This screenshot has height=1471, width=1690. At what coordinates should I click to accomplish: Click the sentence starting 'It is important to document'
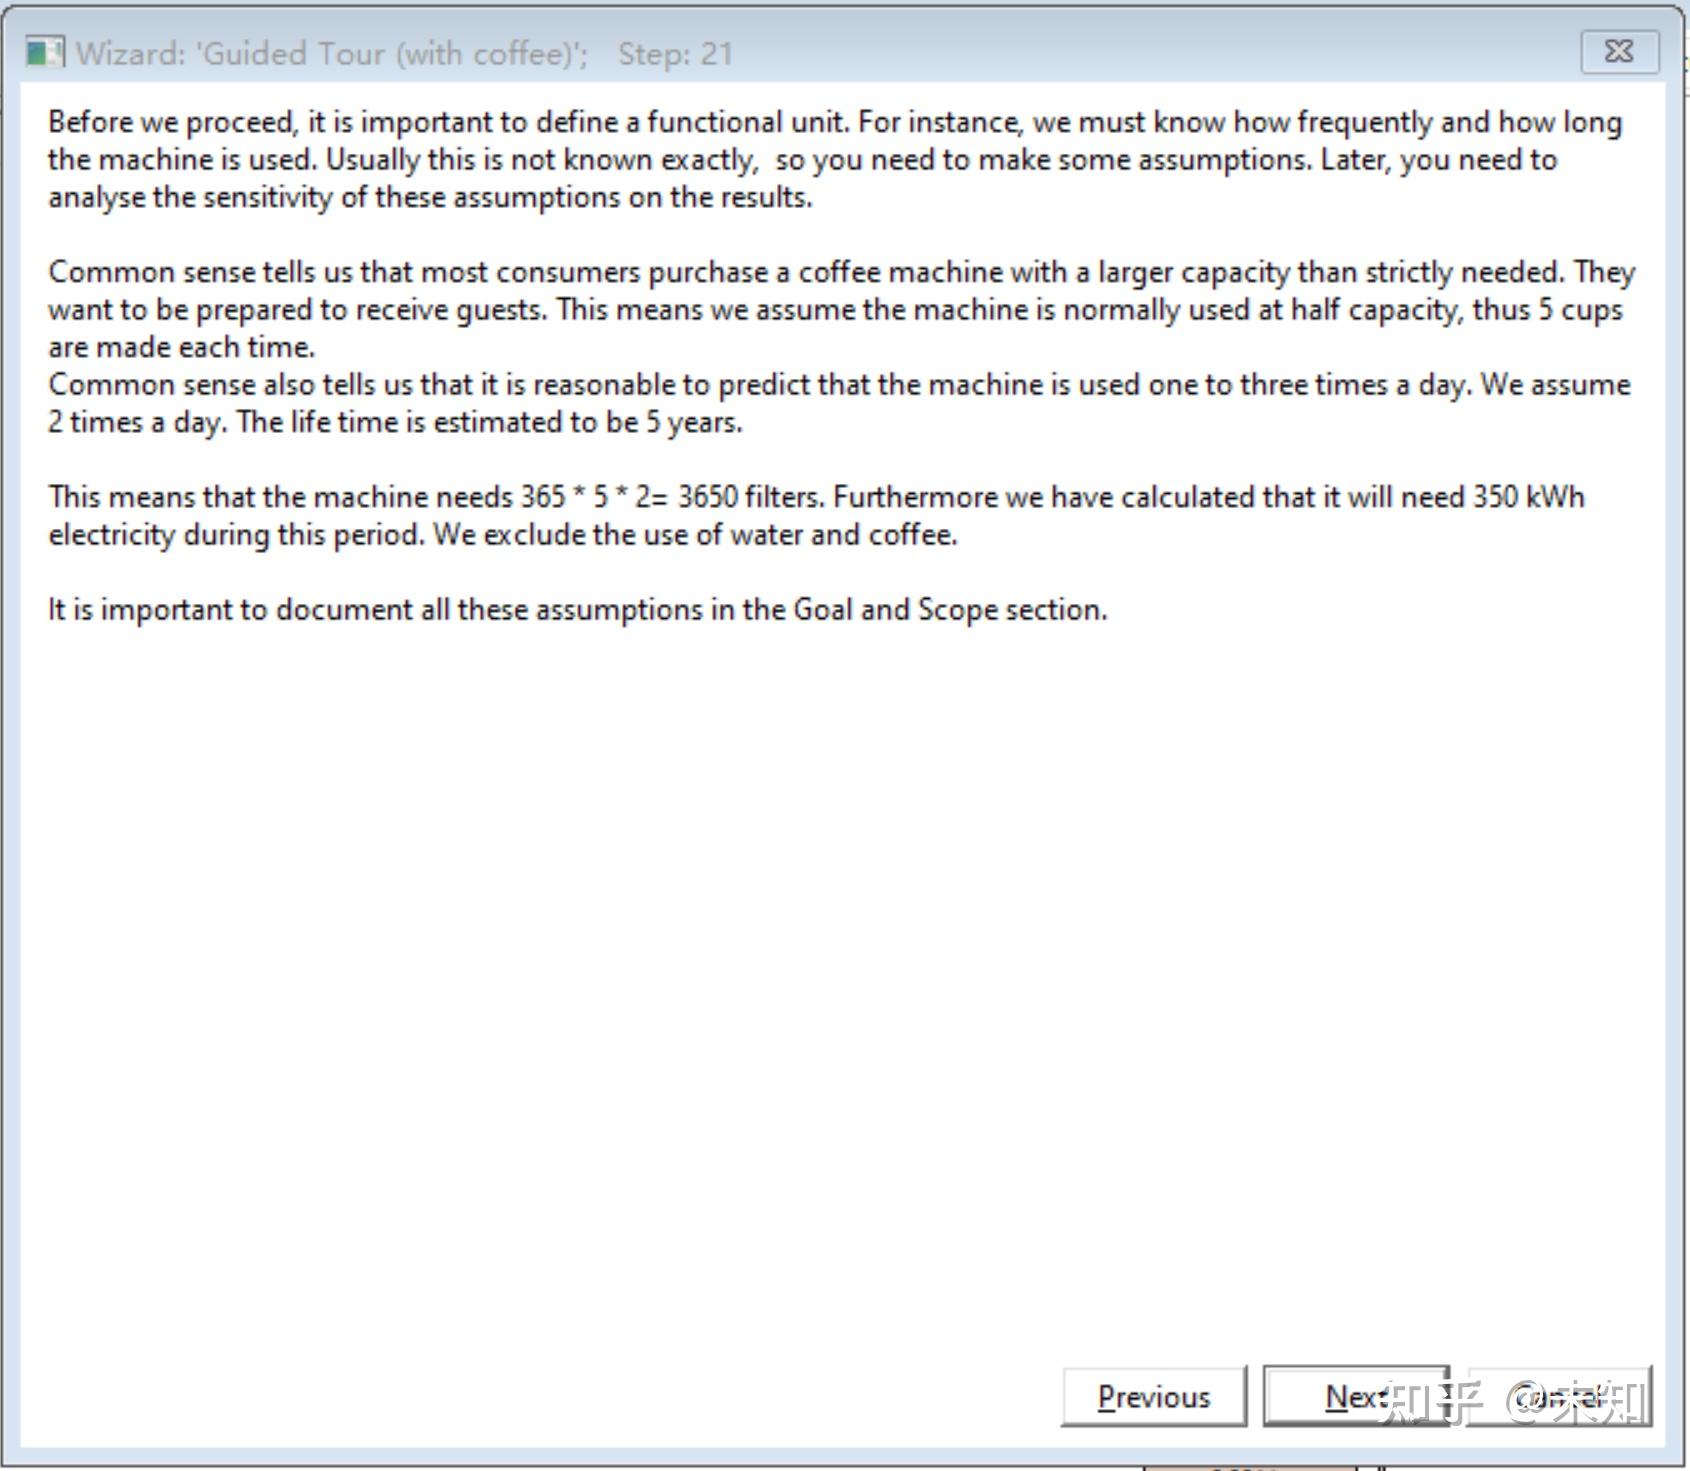577,610
